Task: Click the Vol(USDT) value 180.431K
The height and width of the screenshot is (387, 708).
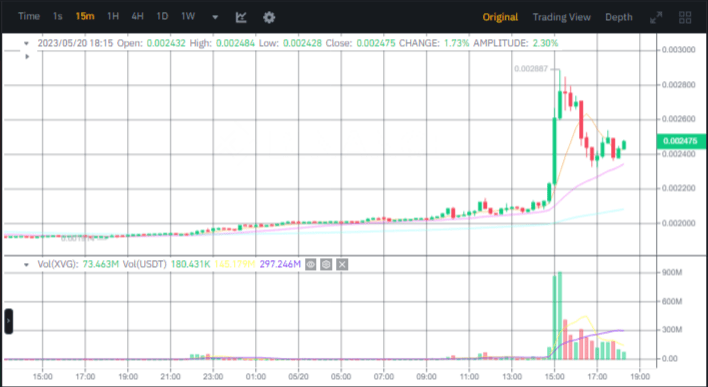Action: coord(191,264)
